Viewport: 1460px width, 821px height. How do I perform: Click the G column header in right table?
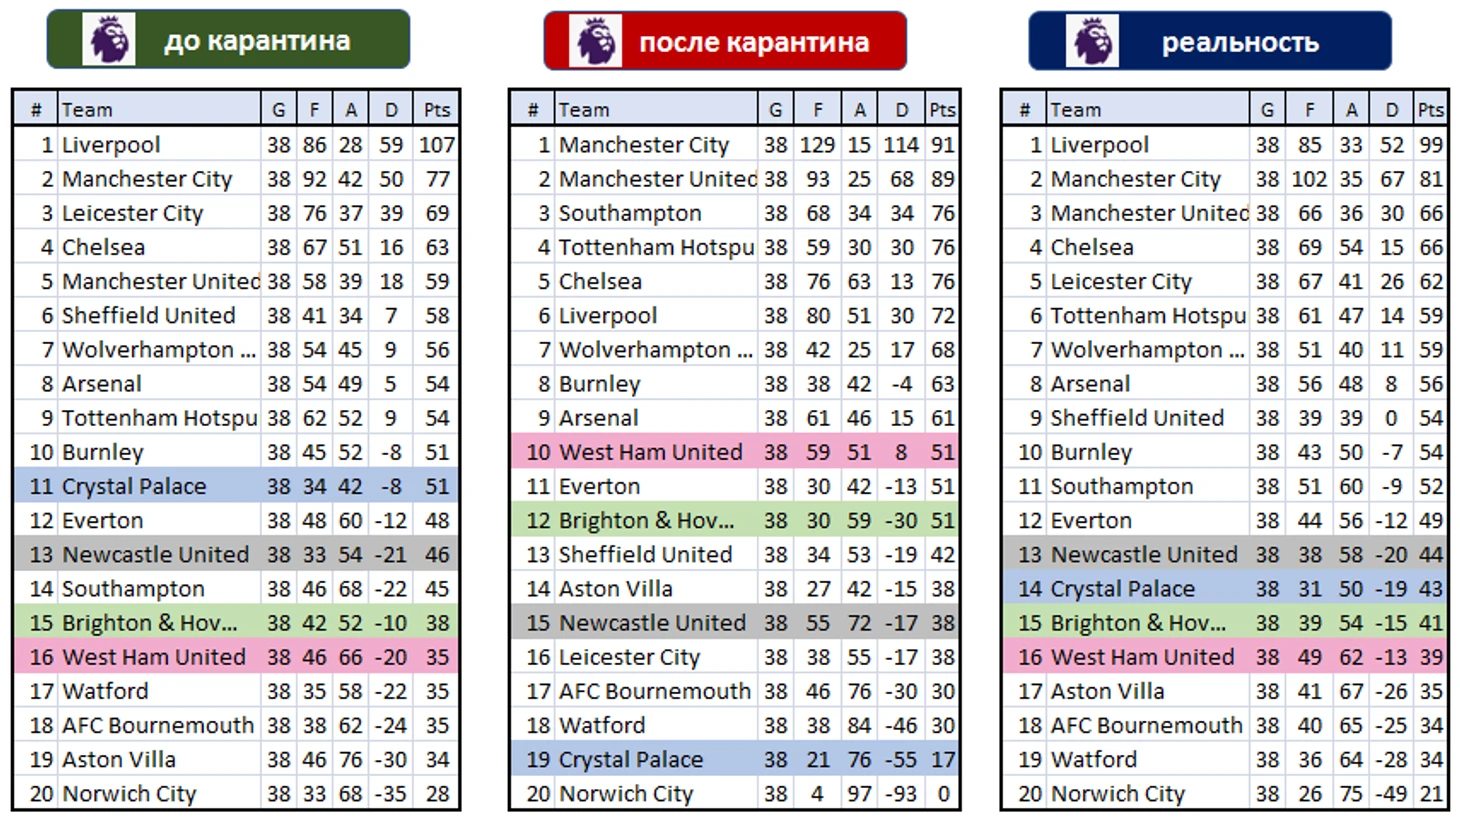click(x=1267, y=109)
